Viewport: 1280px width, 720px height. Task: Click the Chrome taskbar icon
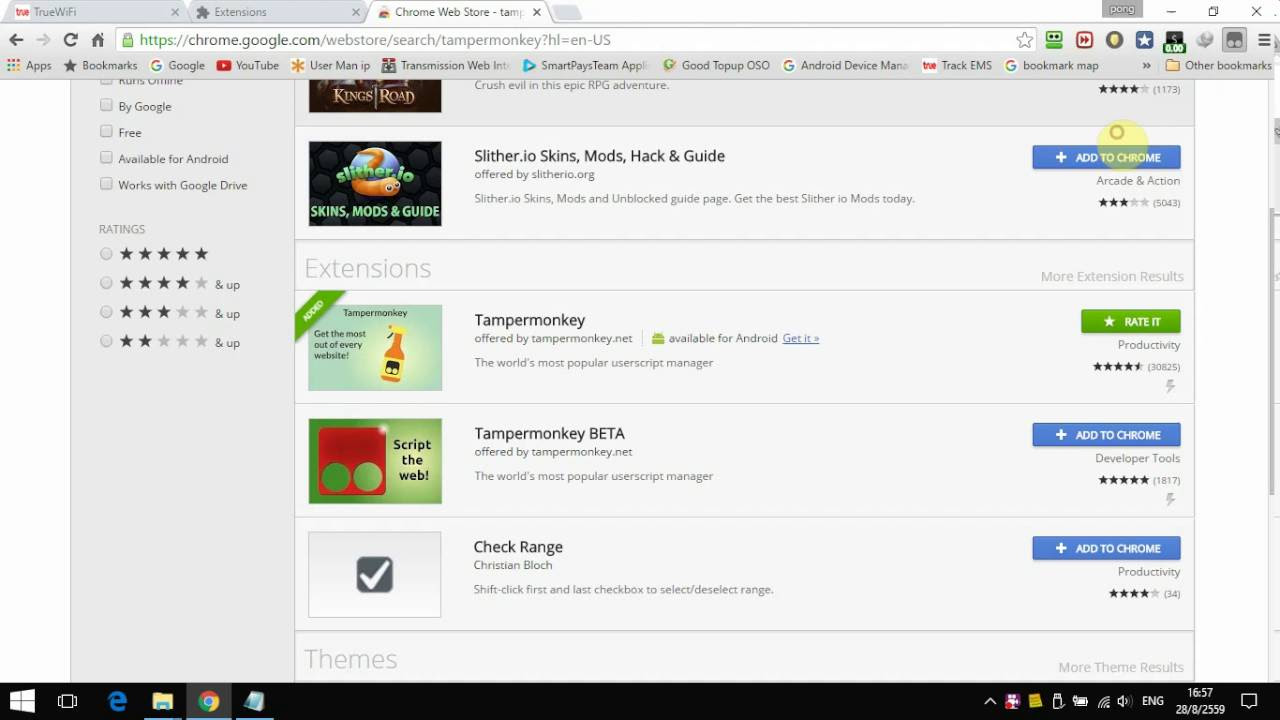pos(208,701)
